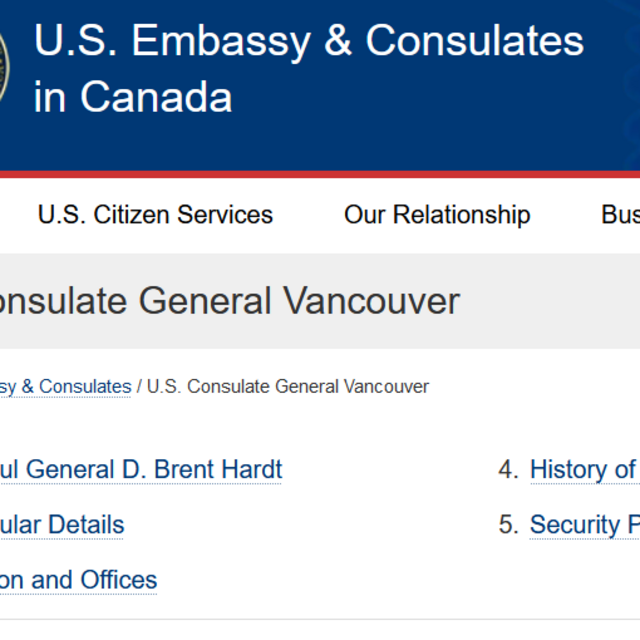
Task: Open the Consul General D. Brent Hardt link
Action: pos(141,469)
